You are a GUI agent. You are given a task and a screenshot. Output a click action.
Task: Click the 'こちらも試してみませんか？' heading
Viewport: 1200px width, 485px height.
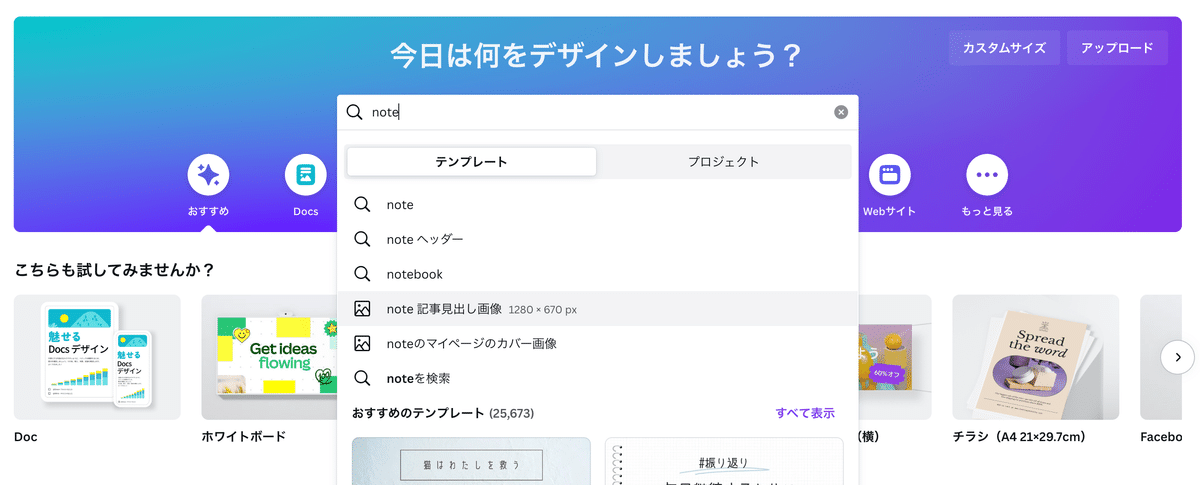click(115, 270)
